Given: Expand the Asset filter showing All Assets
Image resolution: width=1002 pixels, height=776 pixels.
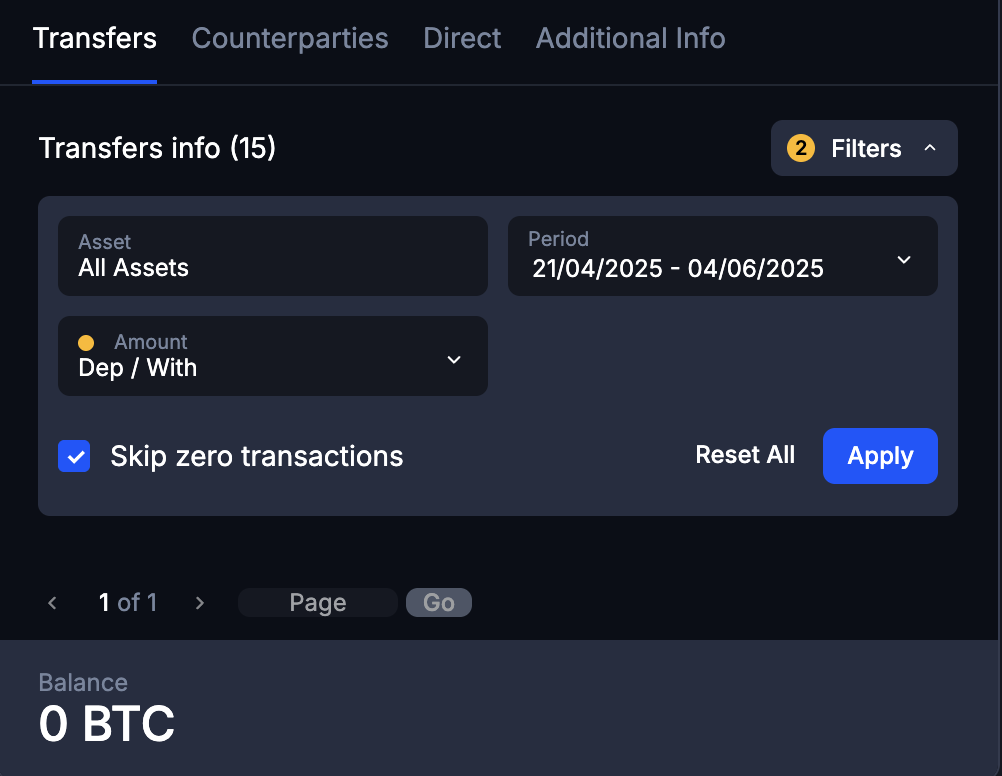Looking at the screenshot, I should pyautogui.click(x=273, y=256).
